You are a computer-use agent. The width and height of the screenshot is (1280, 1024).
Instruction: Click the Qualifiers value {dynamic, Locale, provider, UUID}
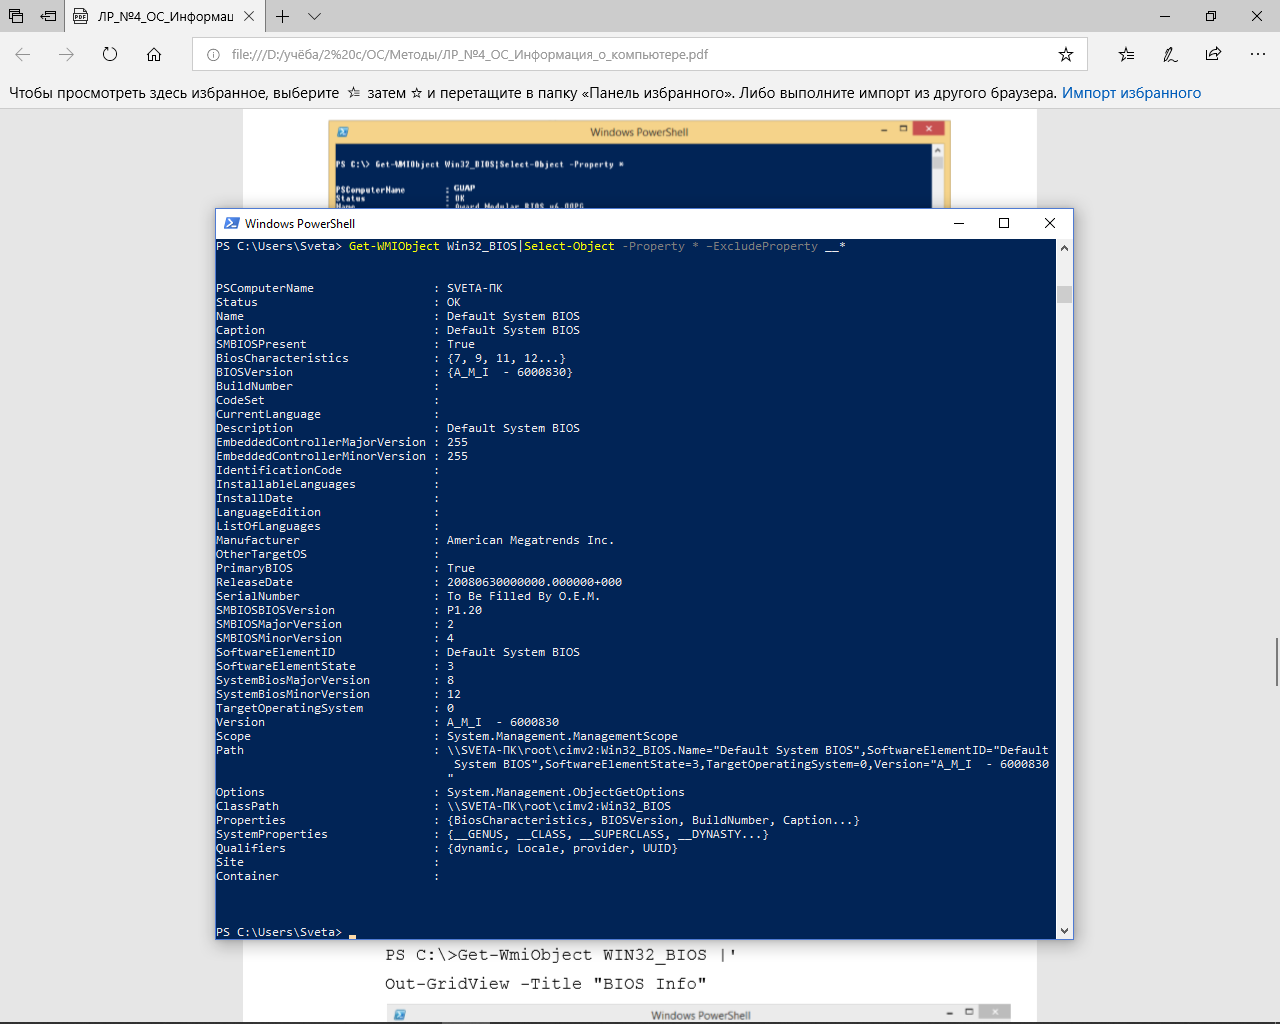[562, 848]
